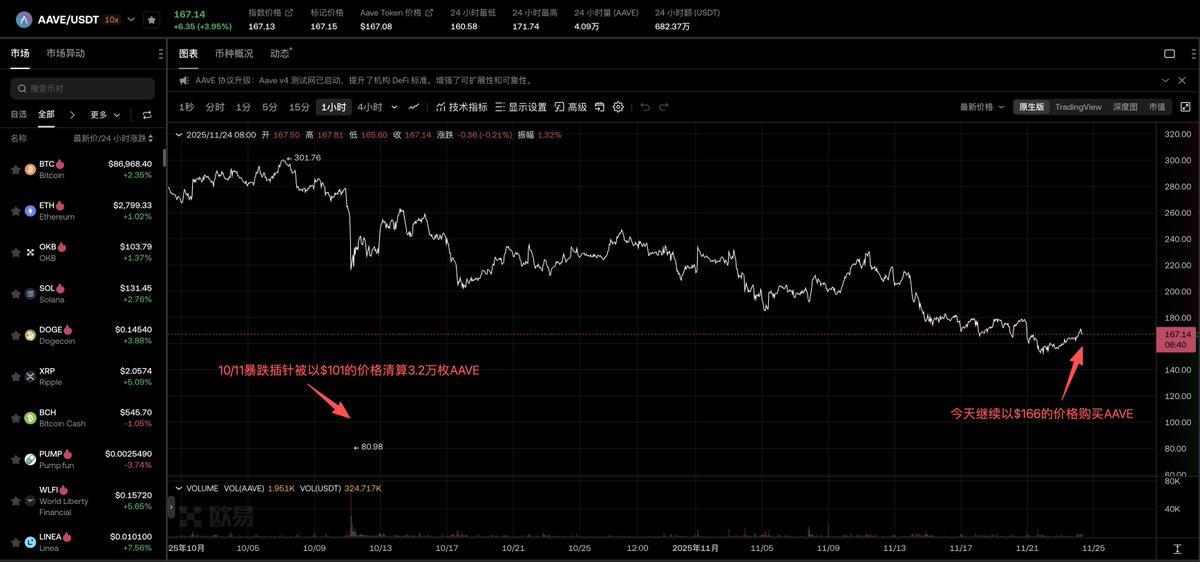
Task: Click the undo arrow in chart toolbar
Action: pyautogui.click(x=645, y=107)
